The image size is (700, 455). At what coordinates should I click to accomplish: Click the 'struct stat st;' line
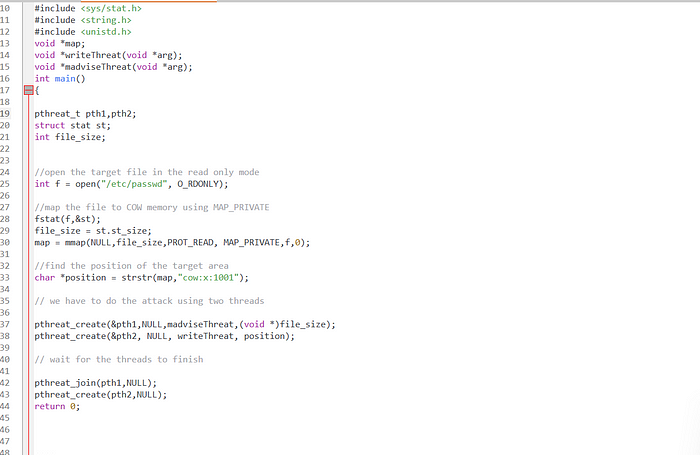(72, 125)
